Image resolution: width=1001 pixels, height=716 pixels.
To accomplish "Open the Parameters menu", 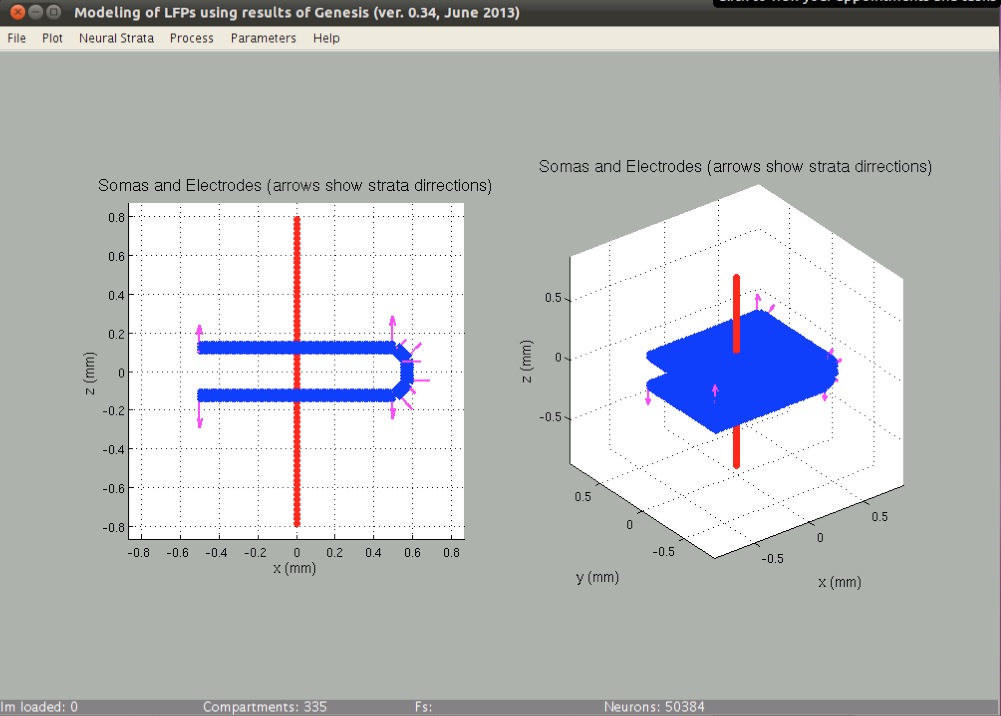I will click(263, 38).
